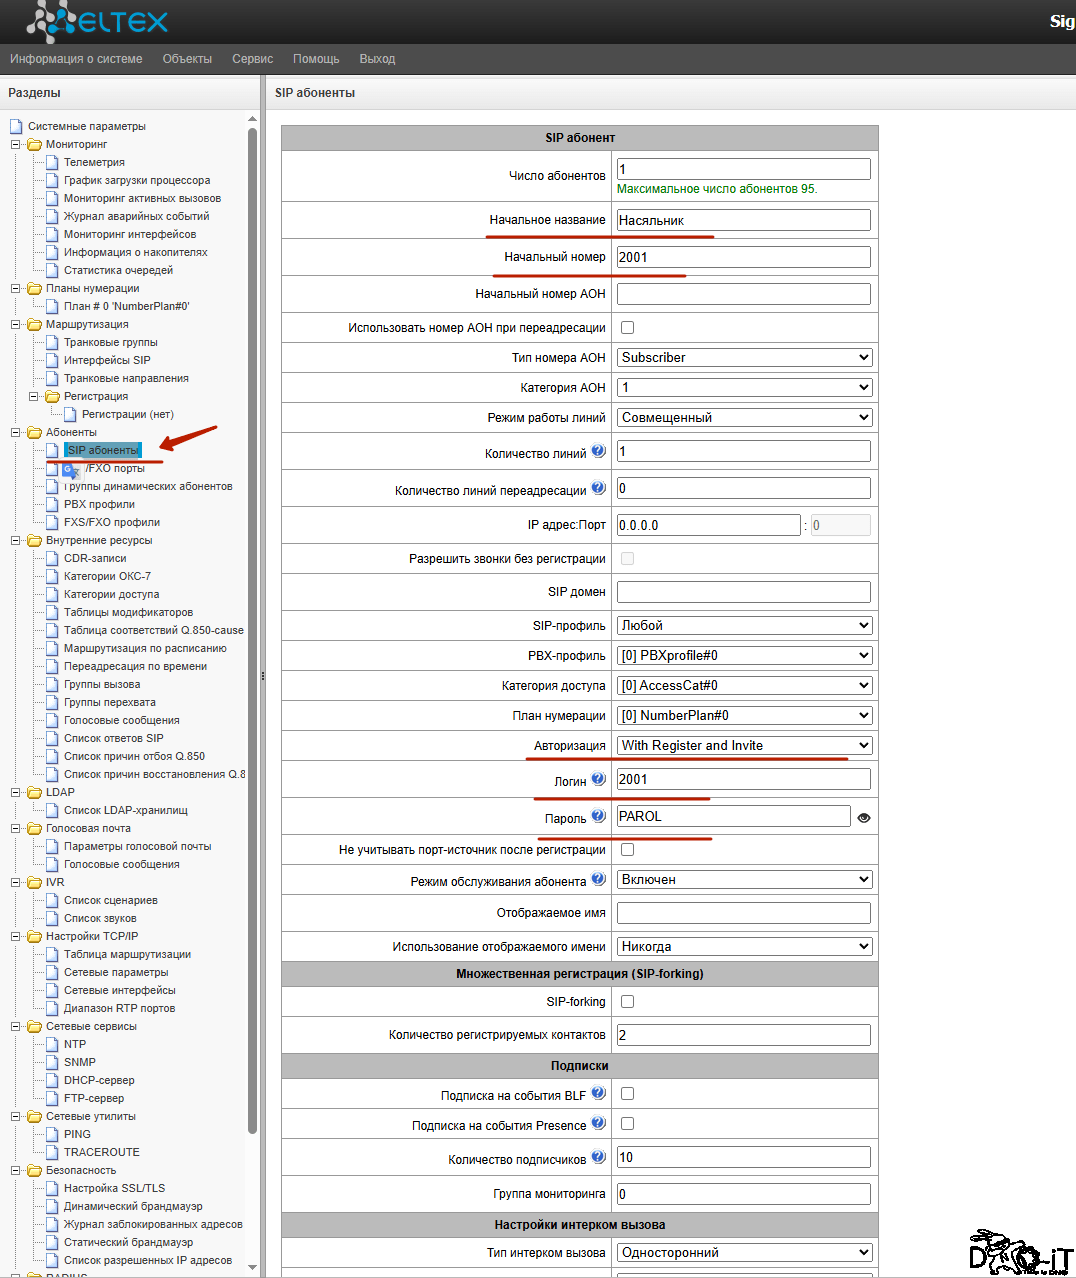Click help icon next to Режим обслуживания абонента
1076x1278 pixels.
(598, 879)
